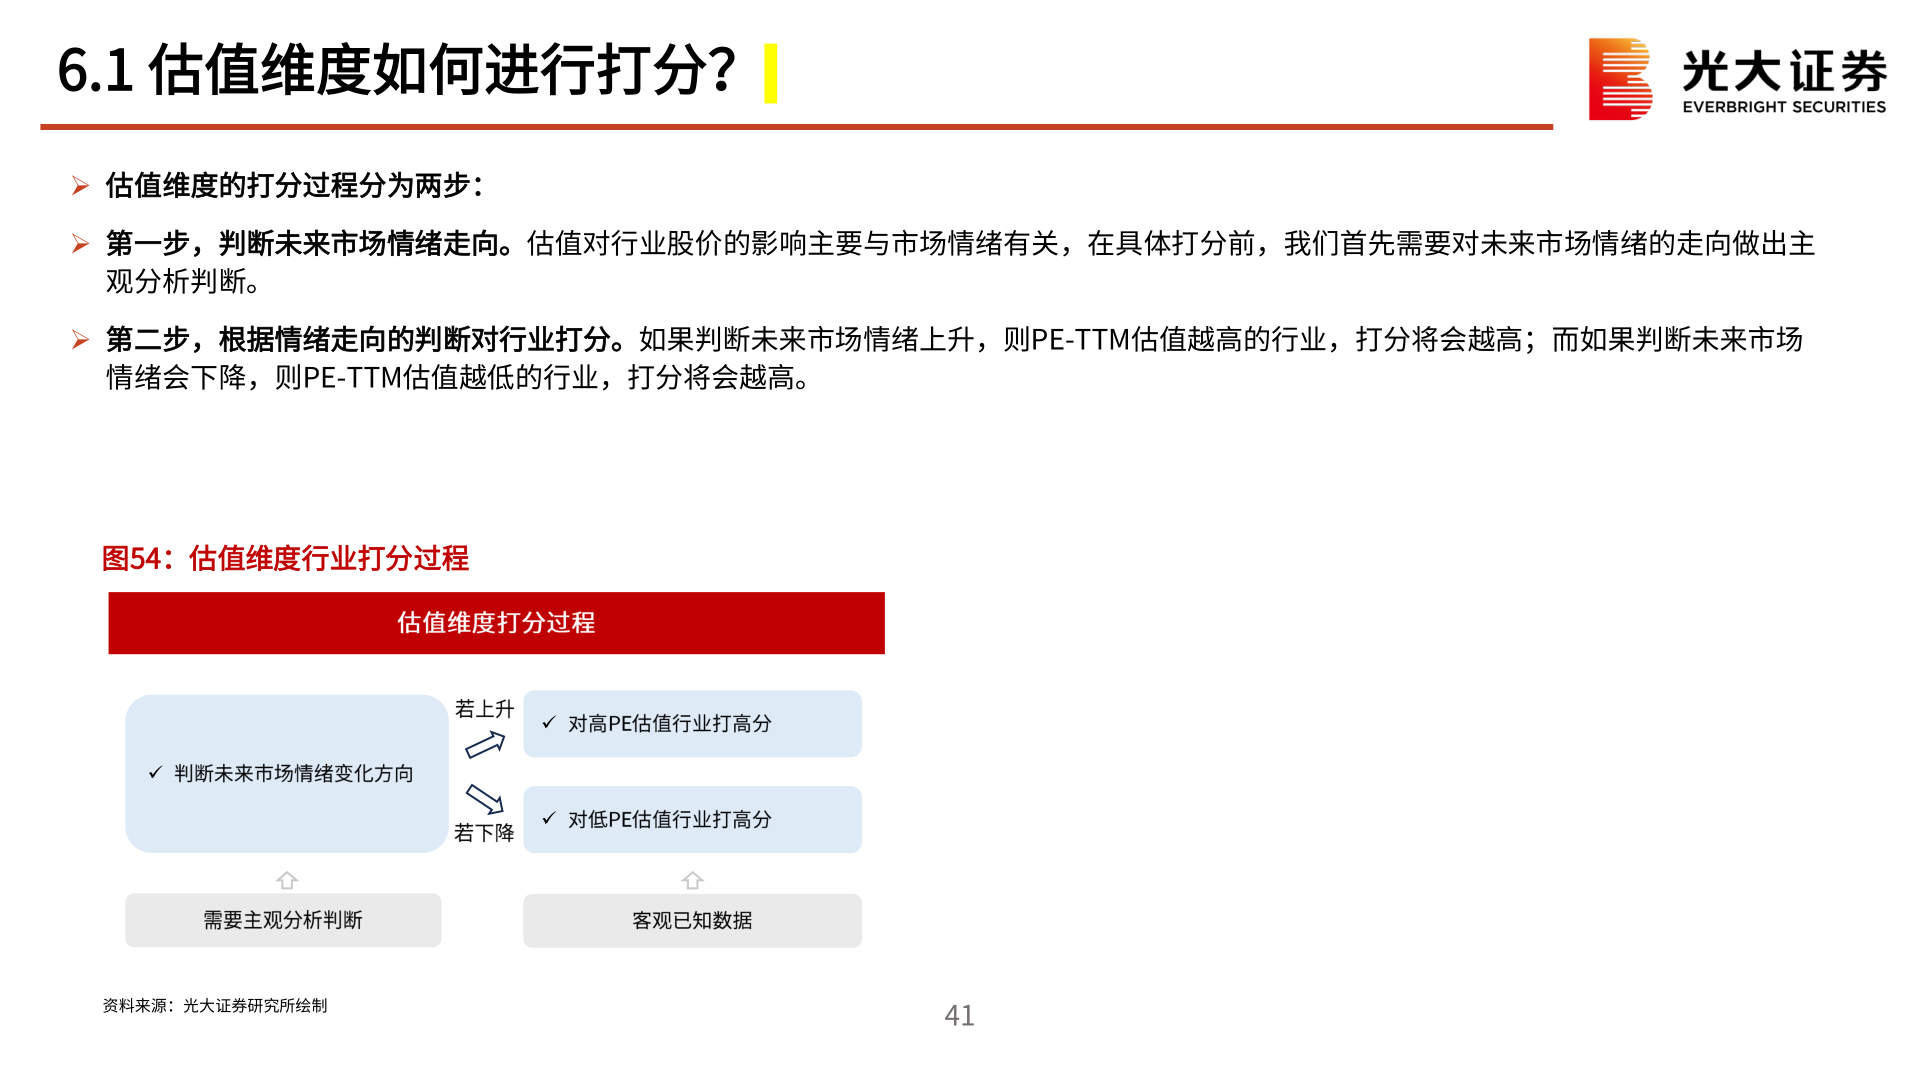Select the page number 41
The width and height of the screenshot is (1920, 1080).
tap(960, 1016)
